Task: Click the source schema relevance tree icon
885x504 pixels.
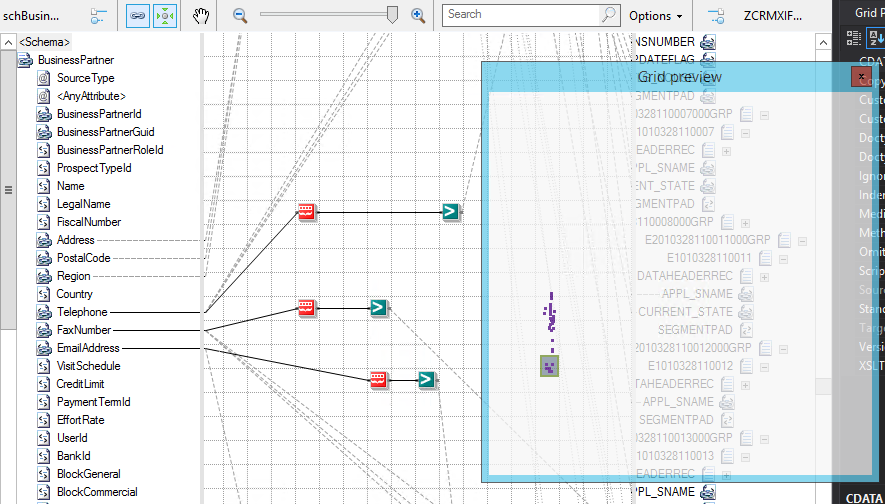Action: [x=98, y=16]
